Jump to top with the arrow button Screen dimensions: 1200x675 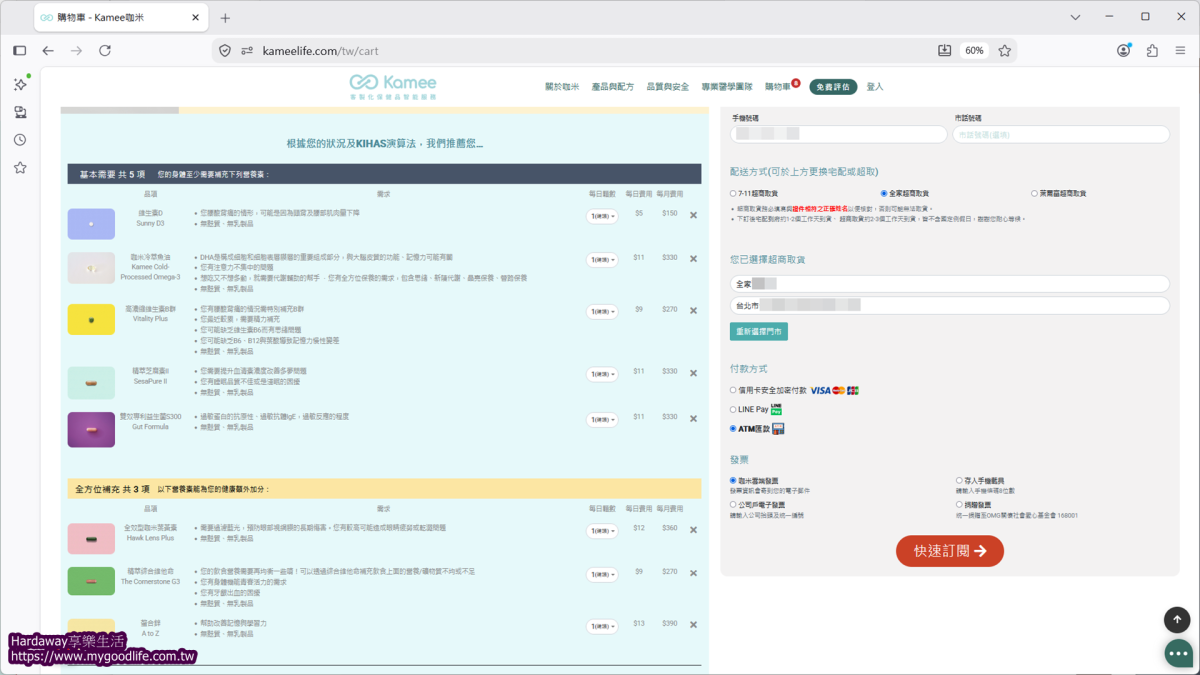point(1177,620)
